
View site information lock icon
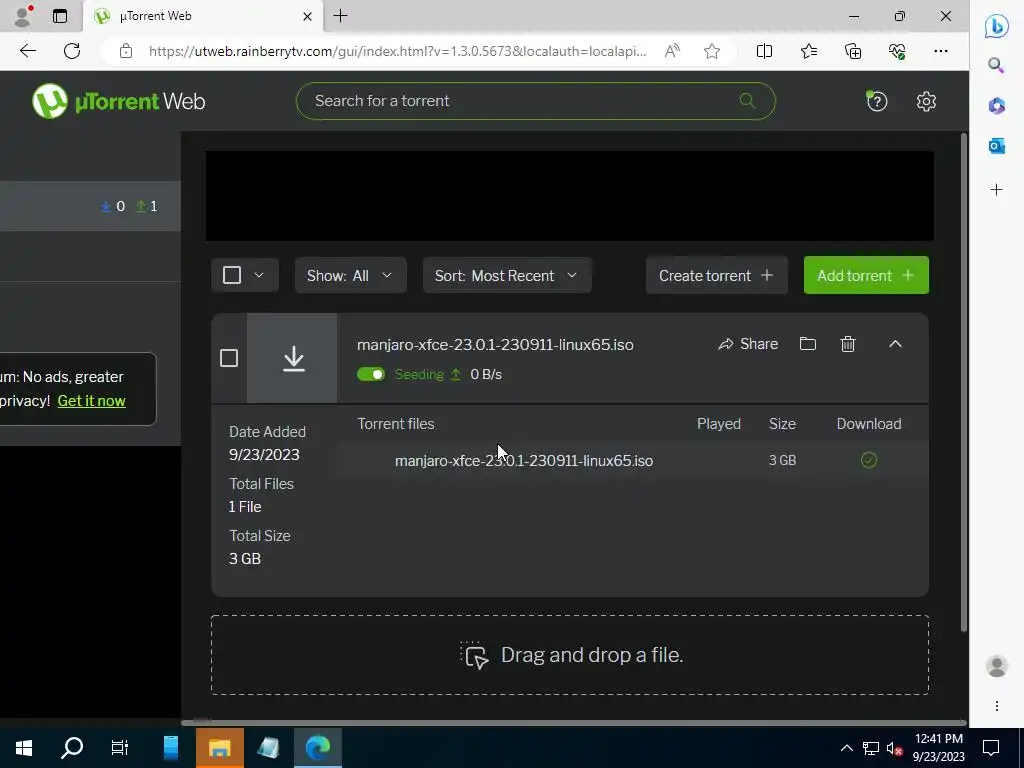[126, 51]
